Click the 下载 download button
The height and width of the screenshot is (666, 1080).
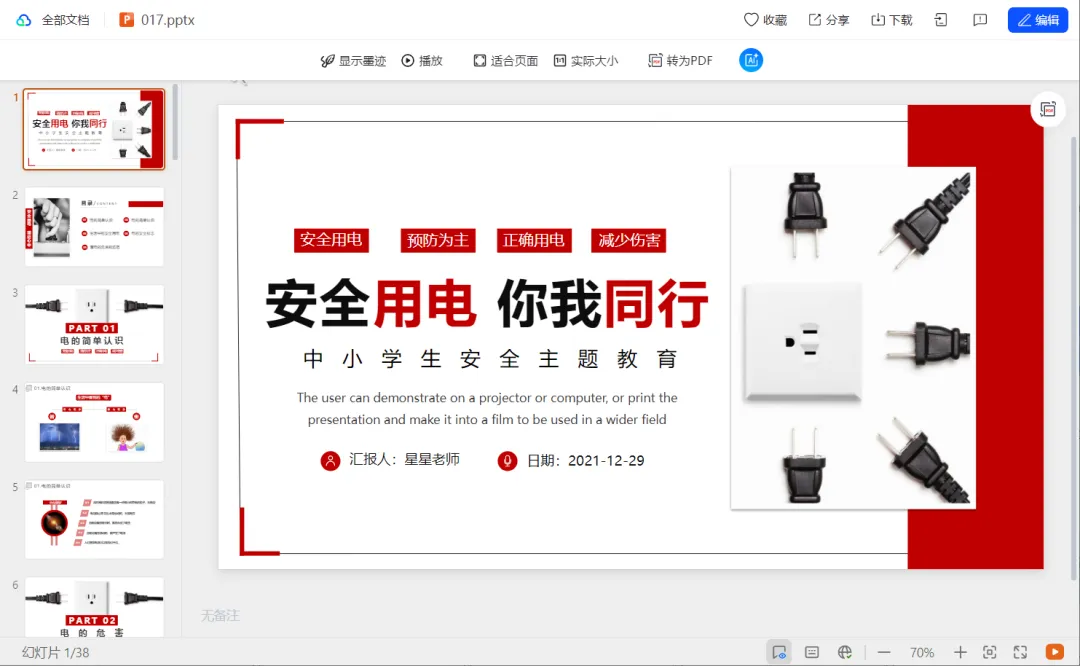click(891, 20)
